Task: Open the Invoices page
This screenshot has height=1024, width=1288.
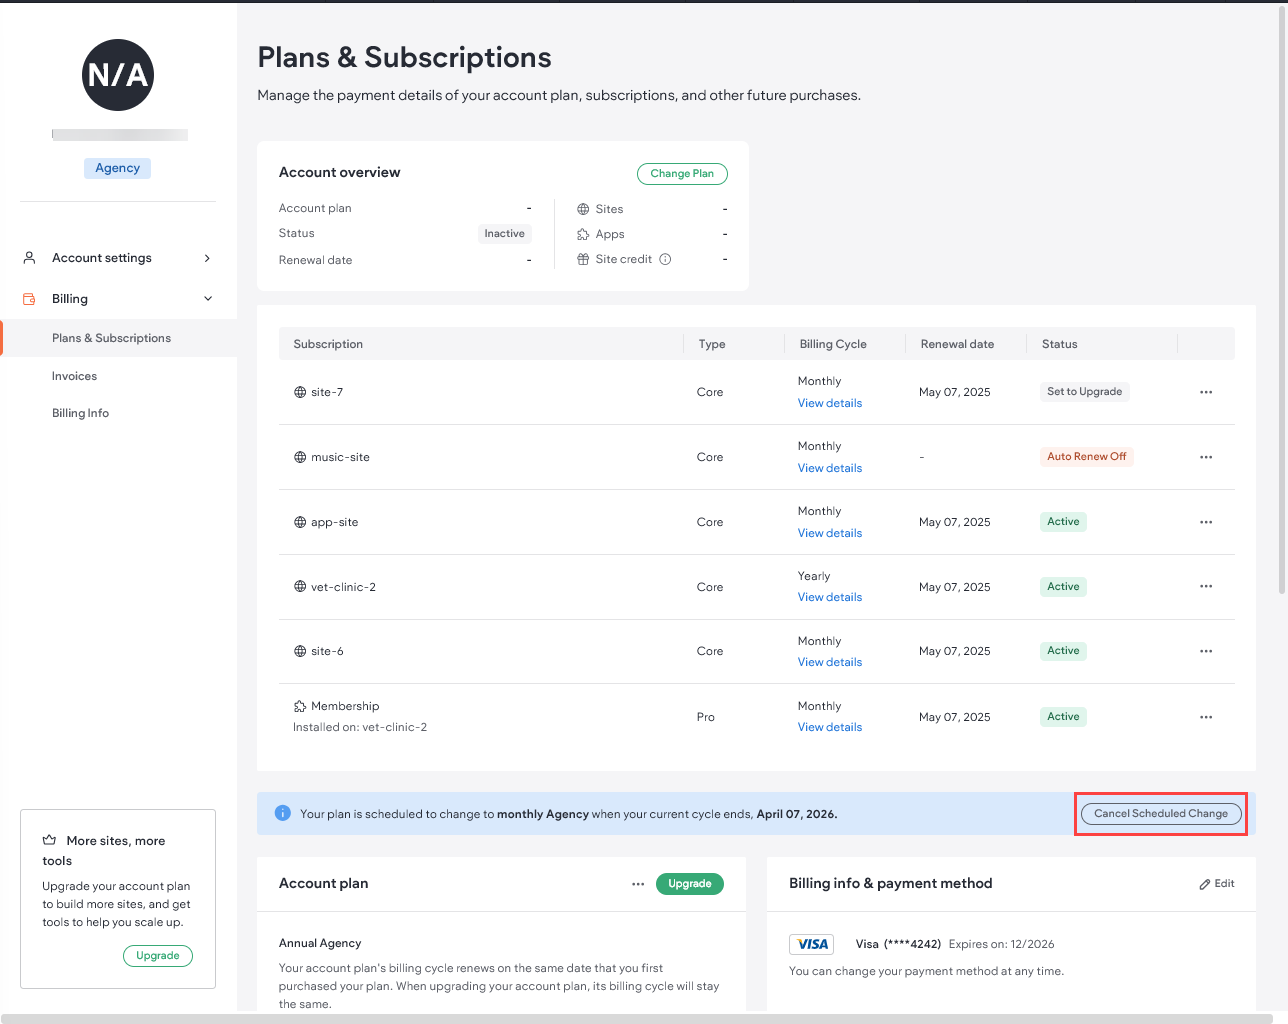Action: 75,376
